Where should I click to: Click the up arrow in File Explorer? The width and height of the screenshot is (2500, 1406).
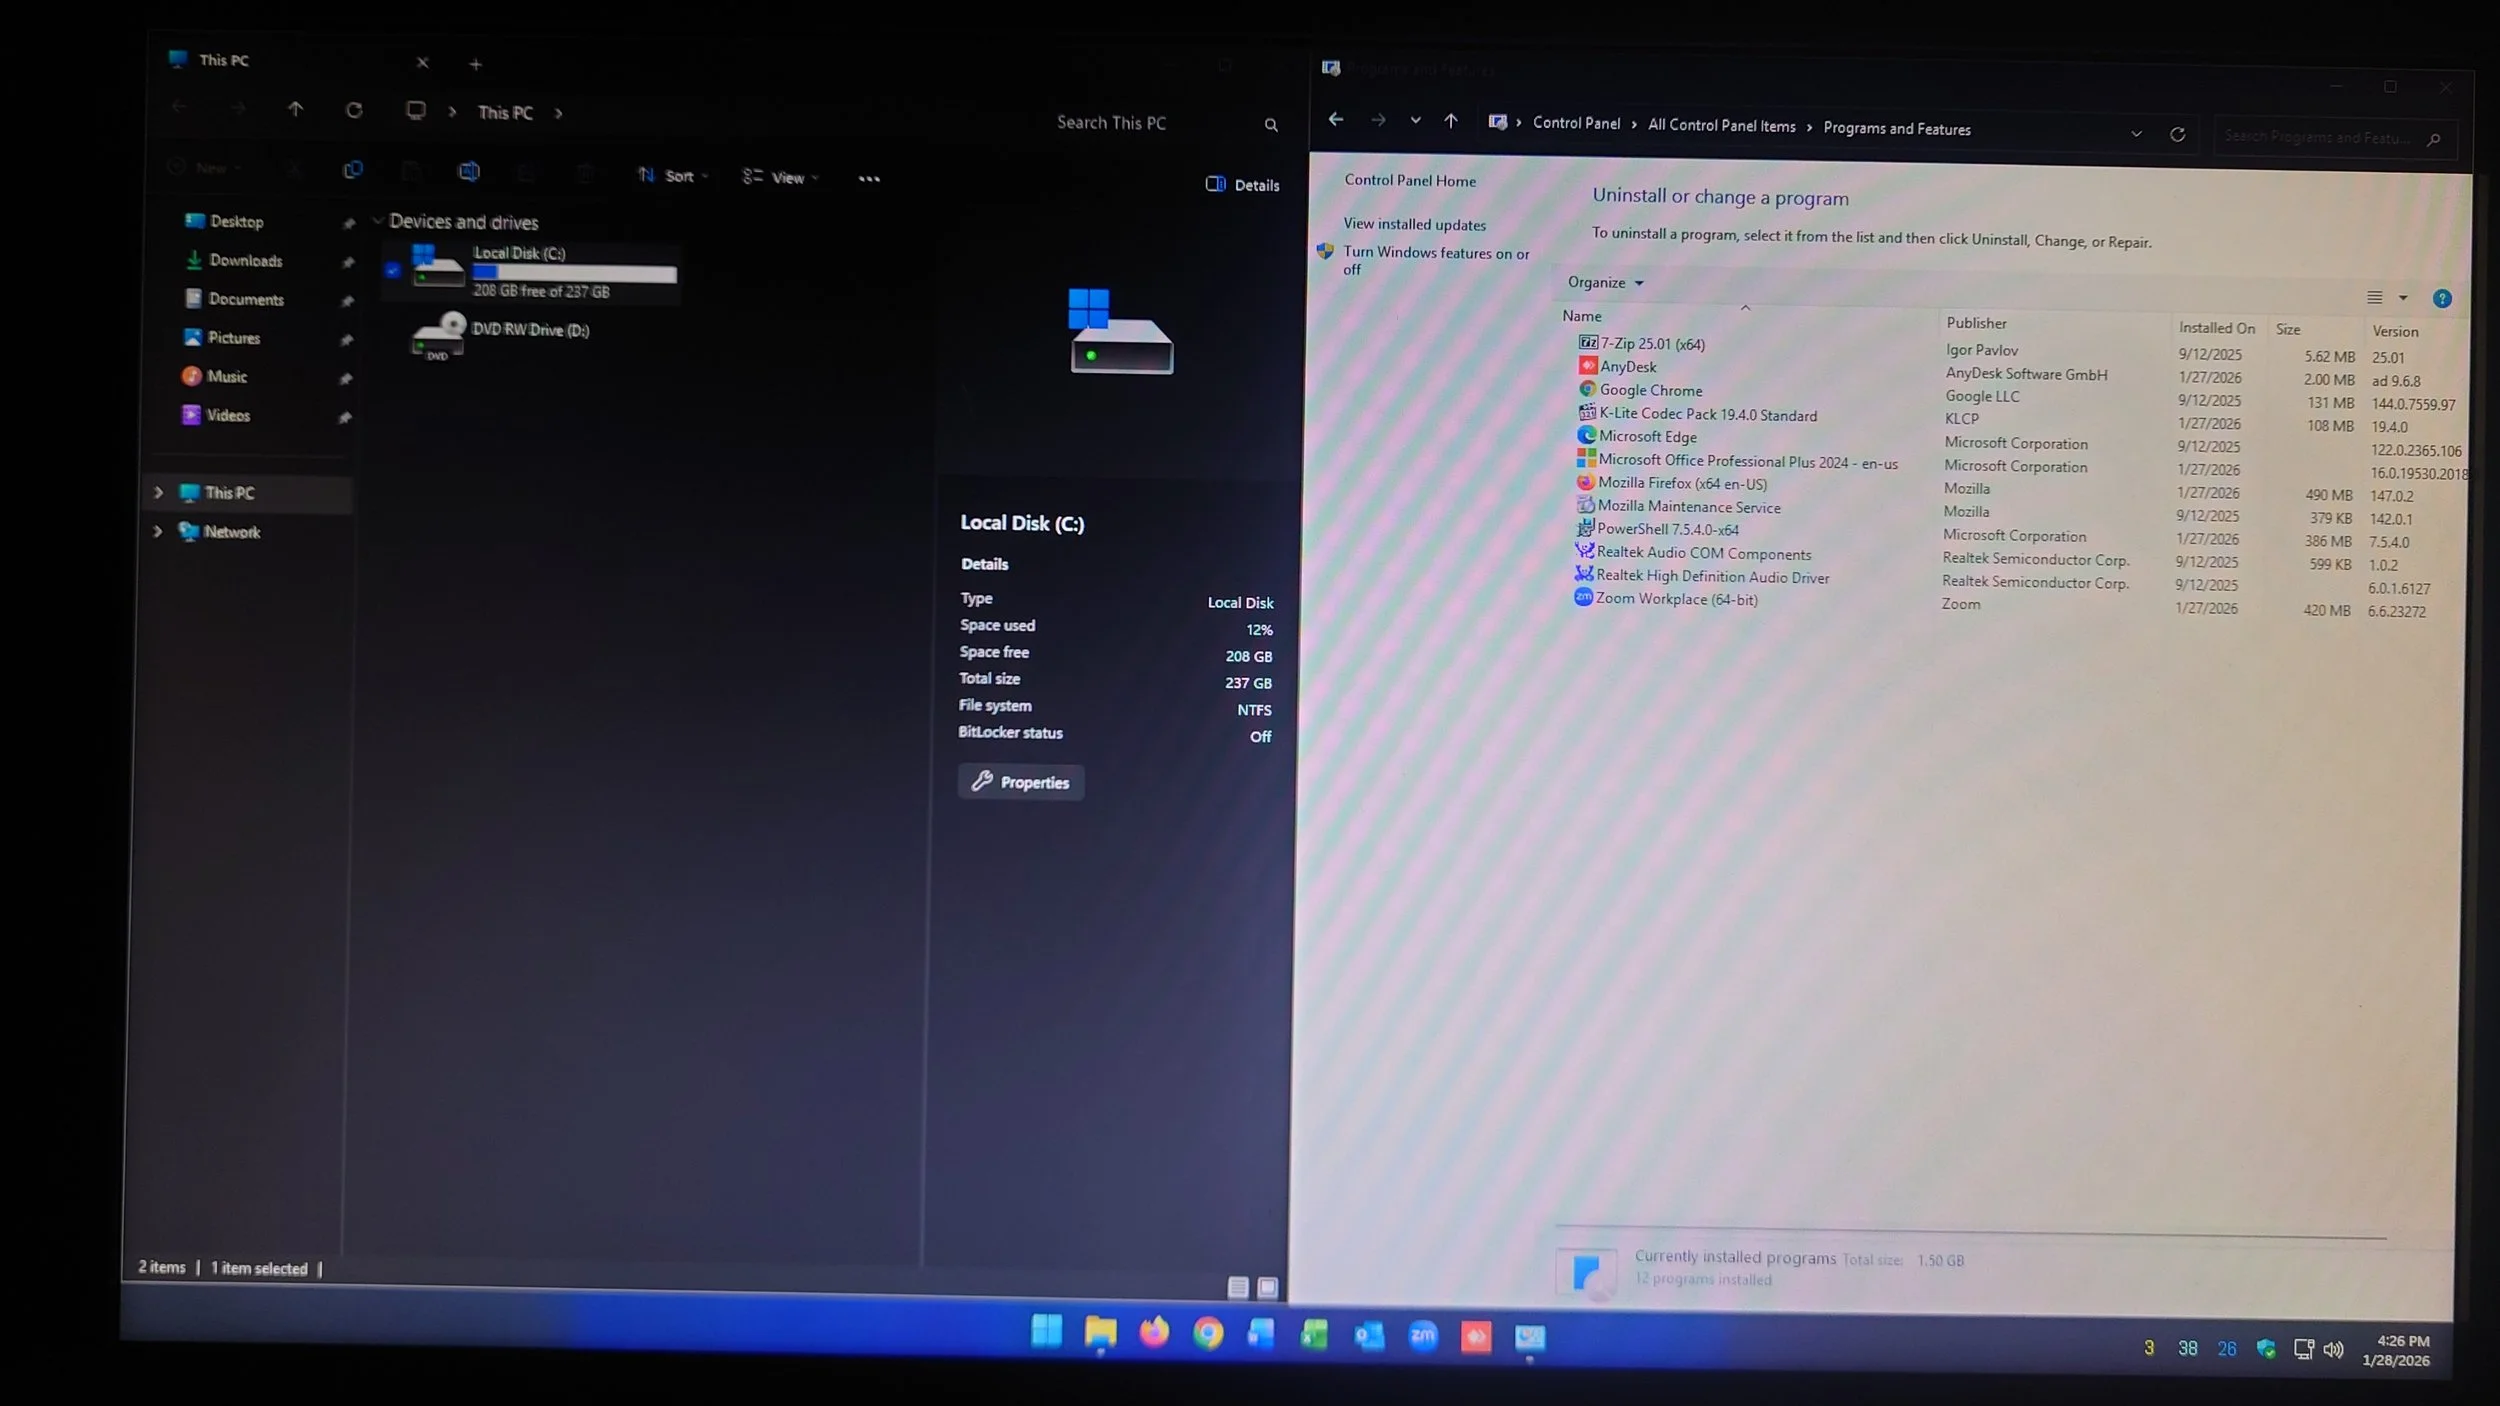295,109
